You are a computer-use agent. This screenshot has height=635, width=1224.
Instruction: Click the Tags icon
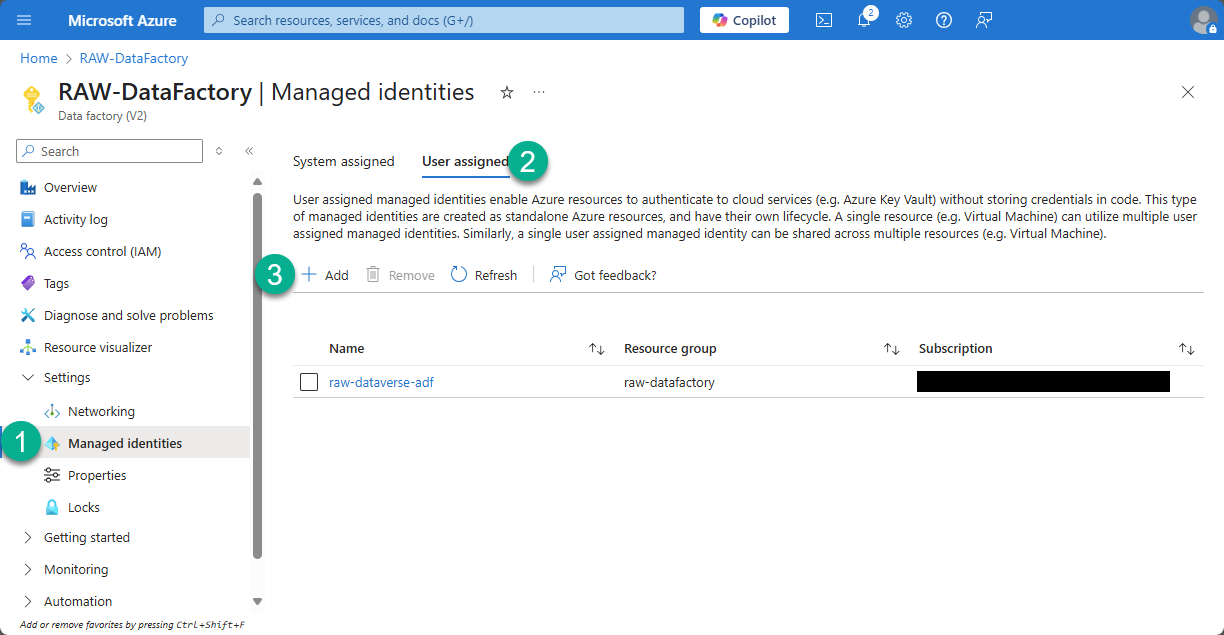click(x=28, y=283)
